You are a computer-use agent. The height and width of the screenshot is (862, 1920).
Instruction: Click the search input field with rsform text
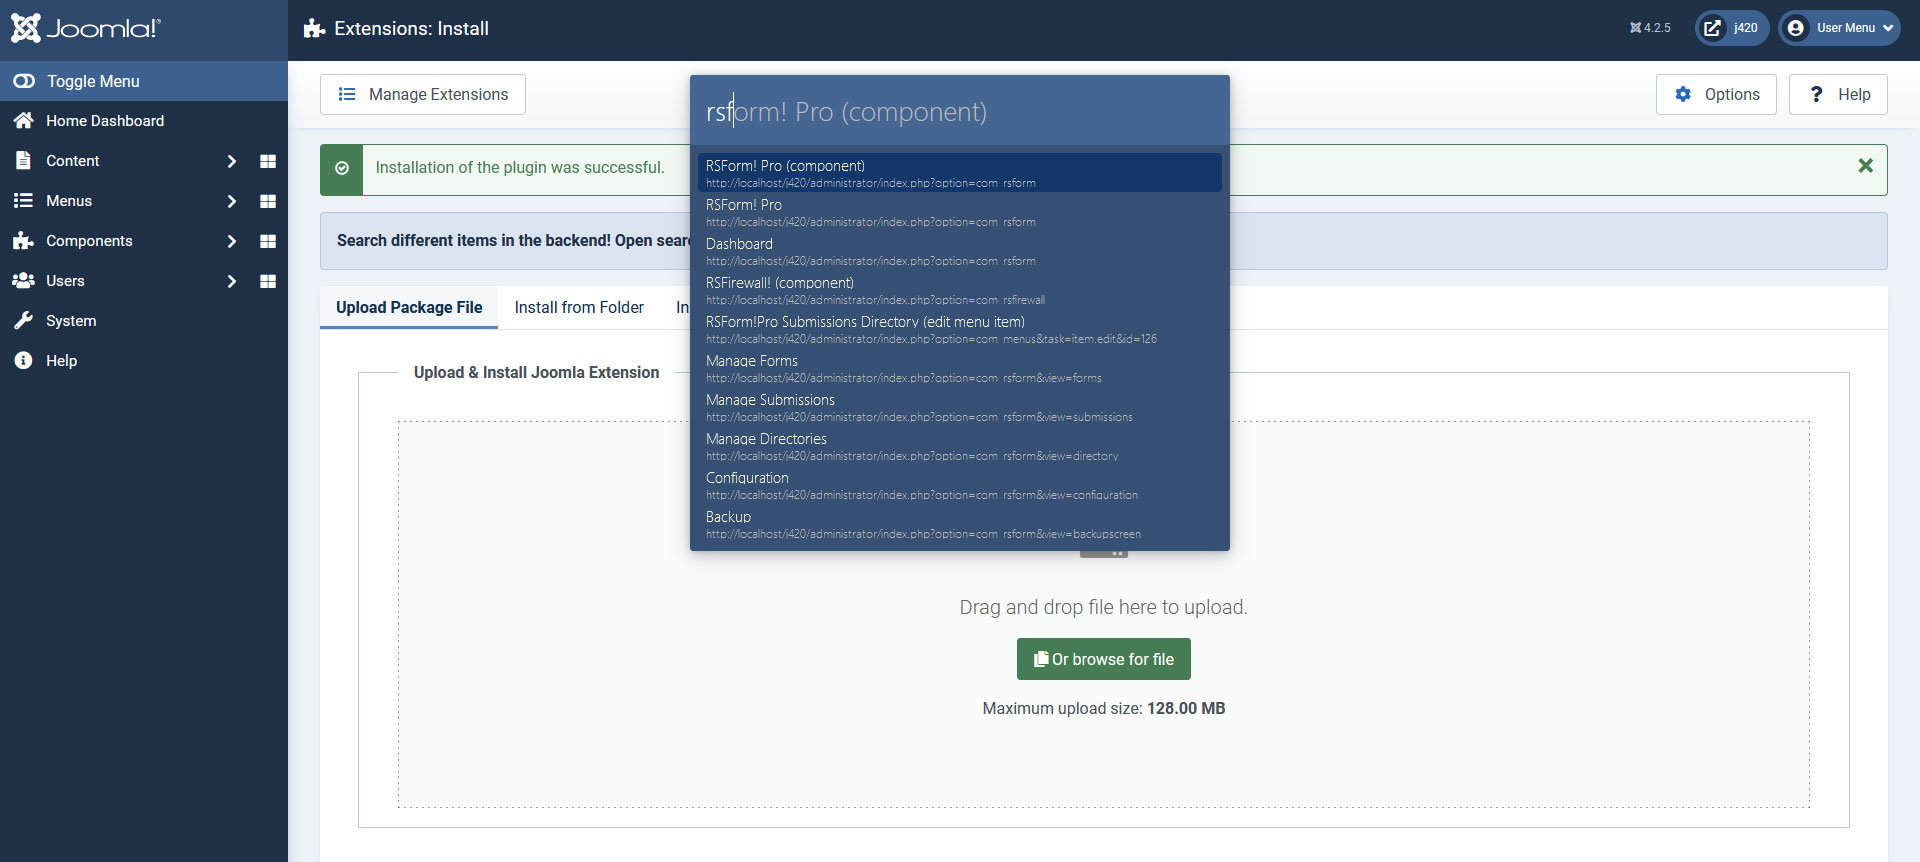pos(960,111)
